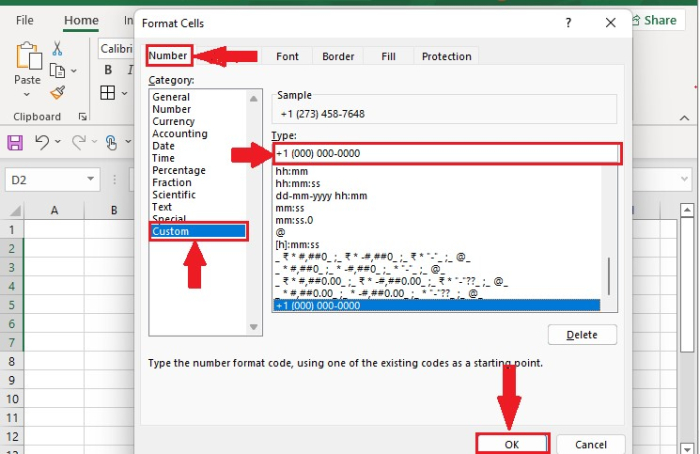Click the Cut scissors icon
700x454 pixels.
coord(57,48)
